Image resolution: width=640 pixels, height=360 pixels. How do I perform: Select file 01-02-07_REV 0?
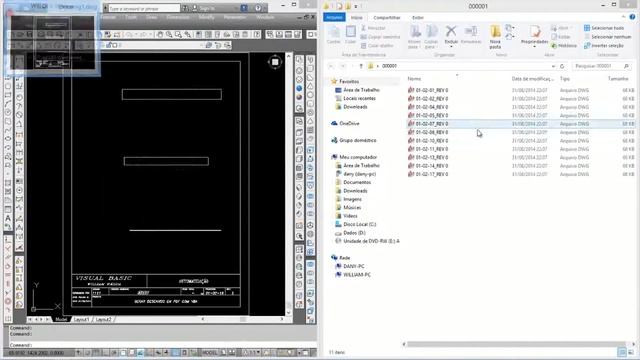(x=521, y=124)
